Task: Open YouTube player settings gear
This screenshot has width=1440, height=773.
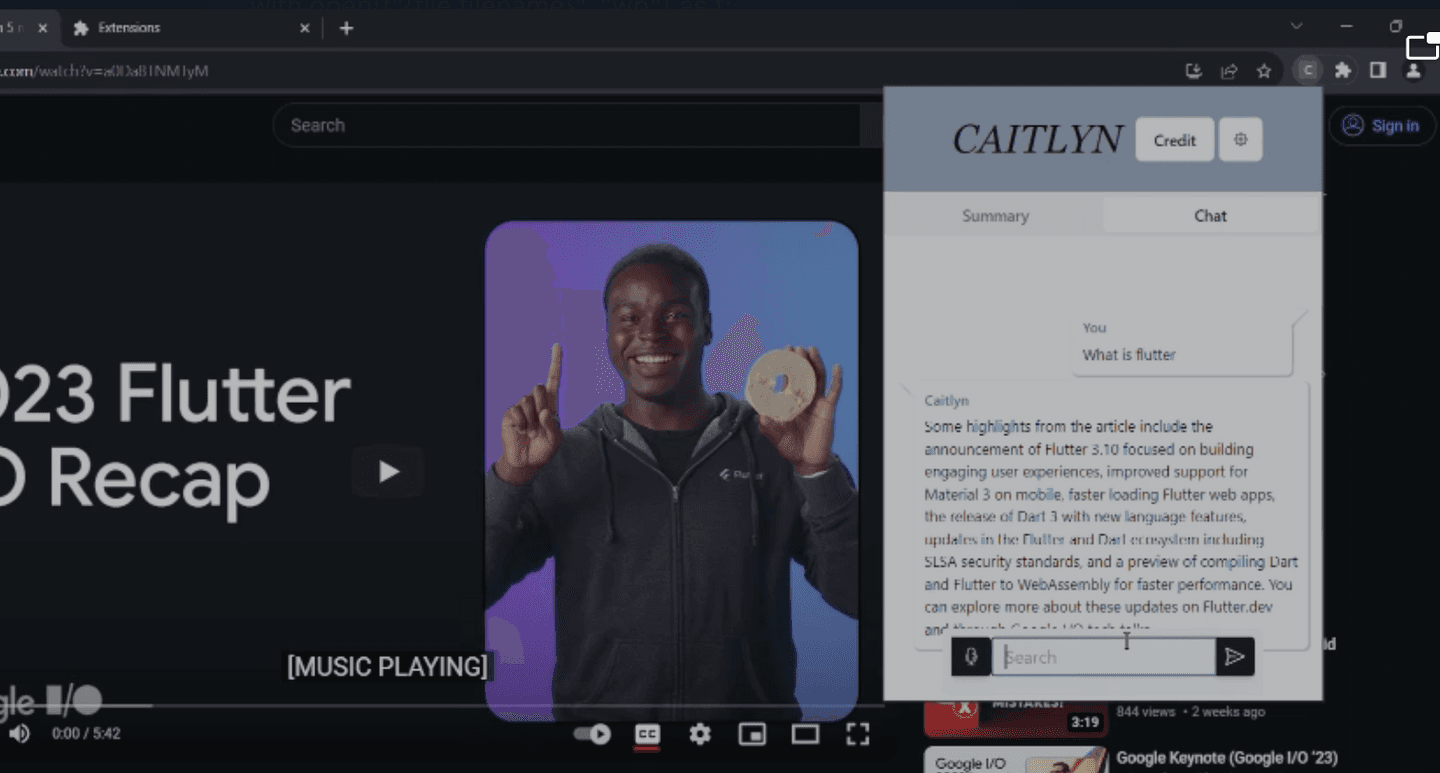Action: click(700, 734)
